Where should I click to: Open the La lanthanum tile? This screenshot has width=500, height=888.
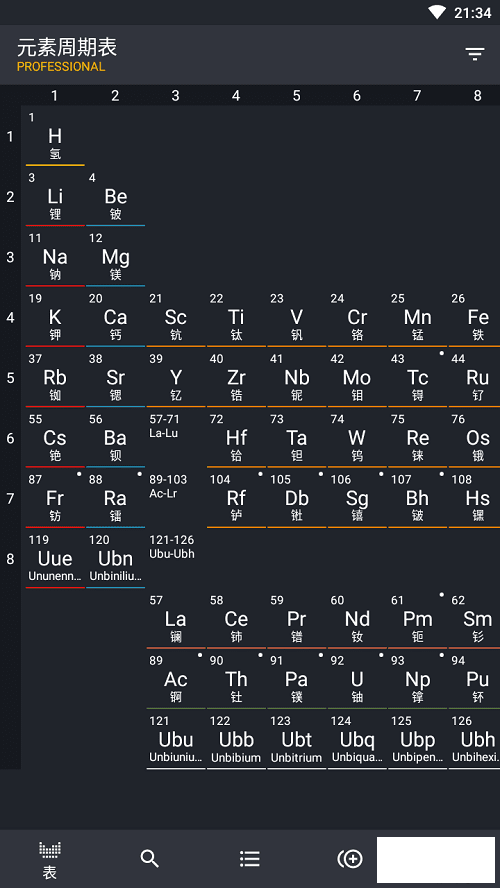click(x=176, y=619)
